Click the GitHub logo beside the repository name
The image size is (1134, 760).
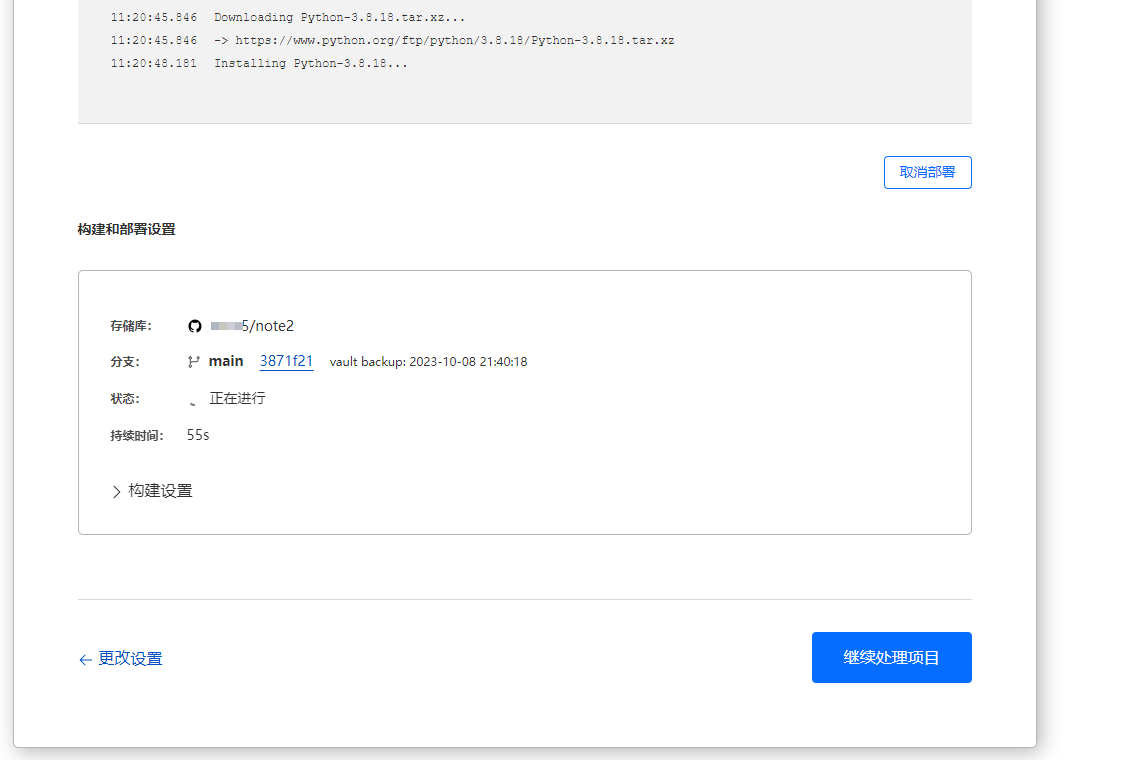195,326
